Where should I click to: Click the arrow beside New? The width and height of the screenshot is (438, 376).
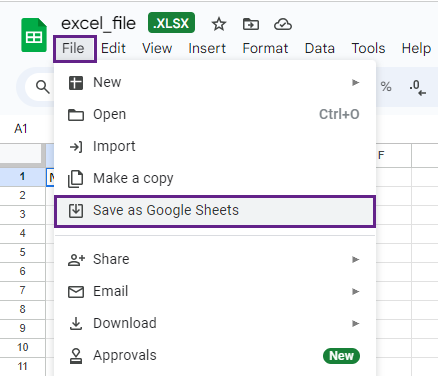coord(356,82)
